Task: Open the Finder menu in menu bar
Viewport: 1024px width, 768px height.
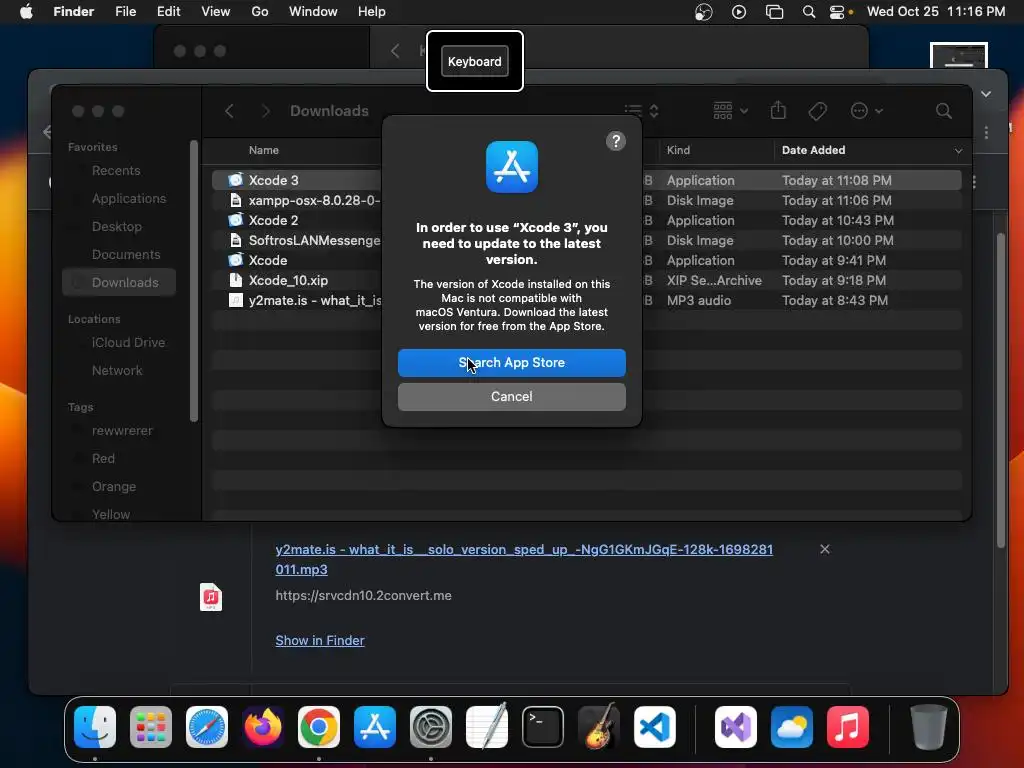Action: tap(74, 12)
